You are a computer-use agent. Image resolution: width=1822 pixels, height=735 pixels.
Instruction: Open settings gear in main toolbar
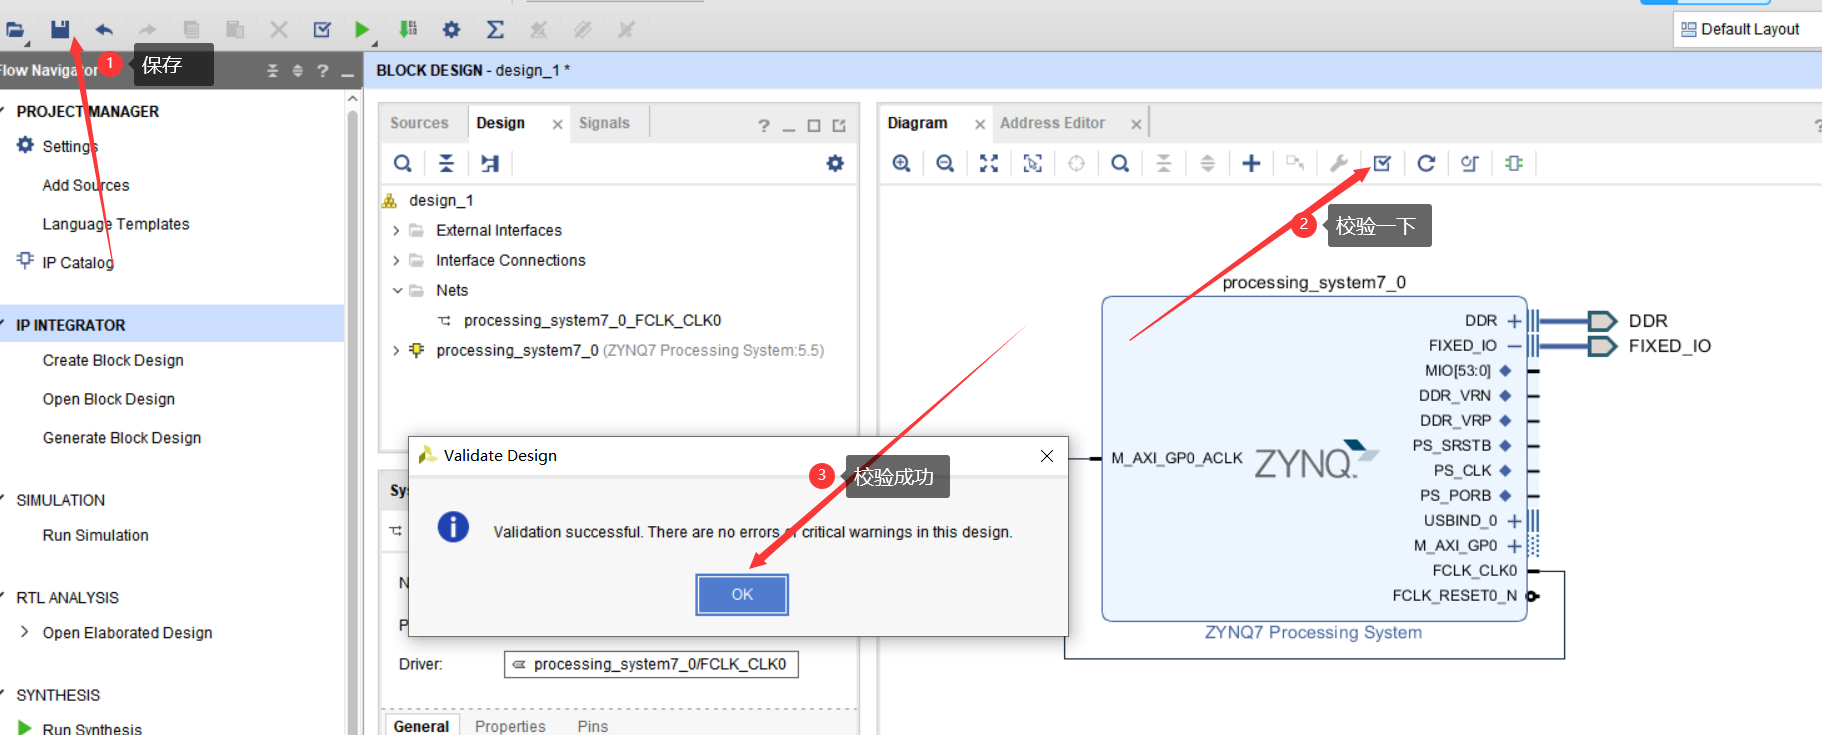pyautogui.click(x=451, y=29)
